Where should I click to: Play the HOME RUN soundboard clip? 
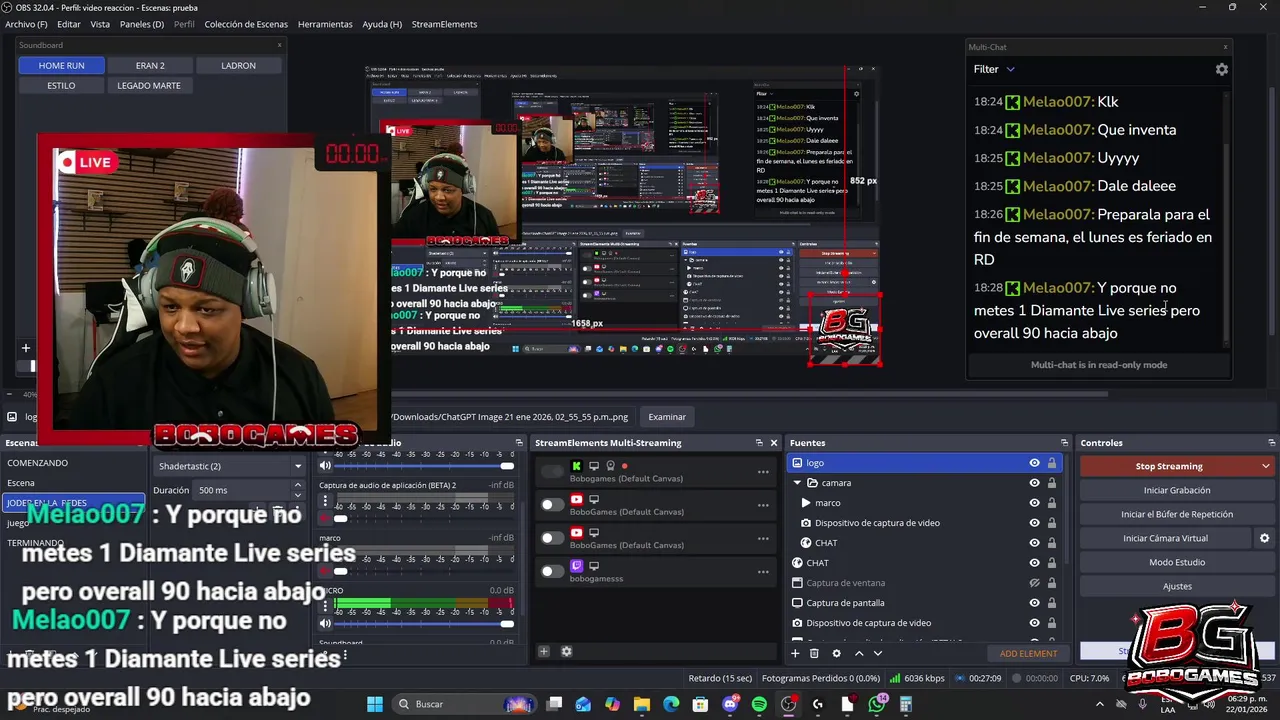[61, 65]
